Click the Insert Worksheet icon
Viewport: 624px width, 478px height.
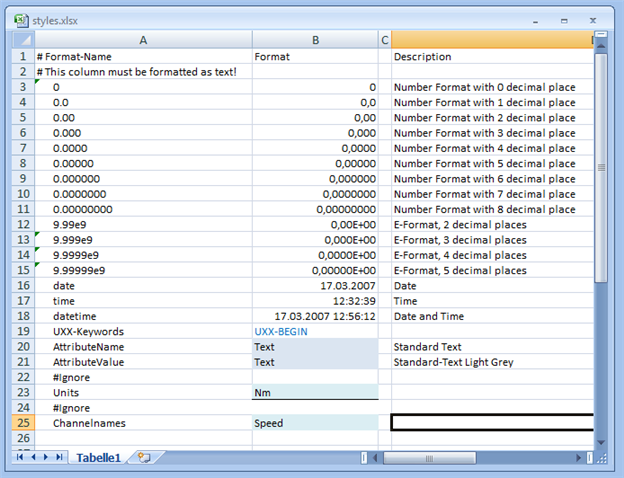(144, 457)
